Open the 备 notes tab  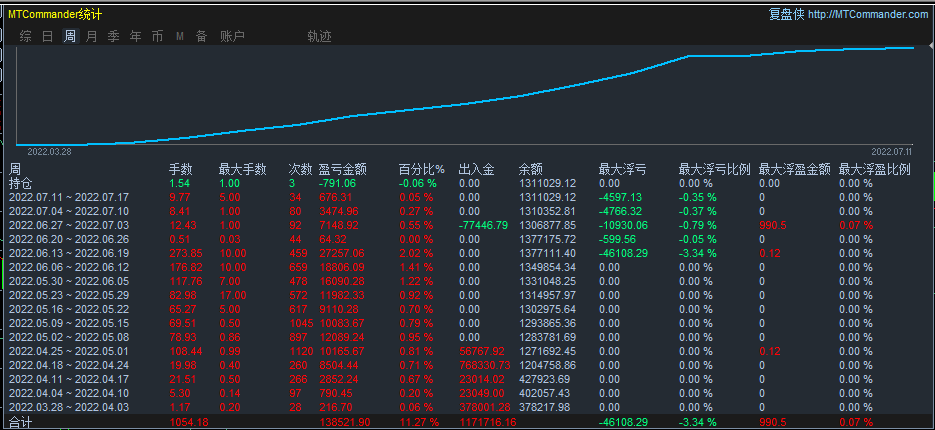coord(201,36)
